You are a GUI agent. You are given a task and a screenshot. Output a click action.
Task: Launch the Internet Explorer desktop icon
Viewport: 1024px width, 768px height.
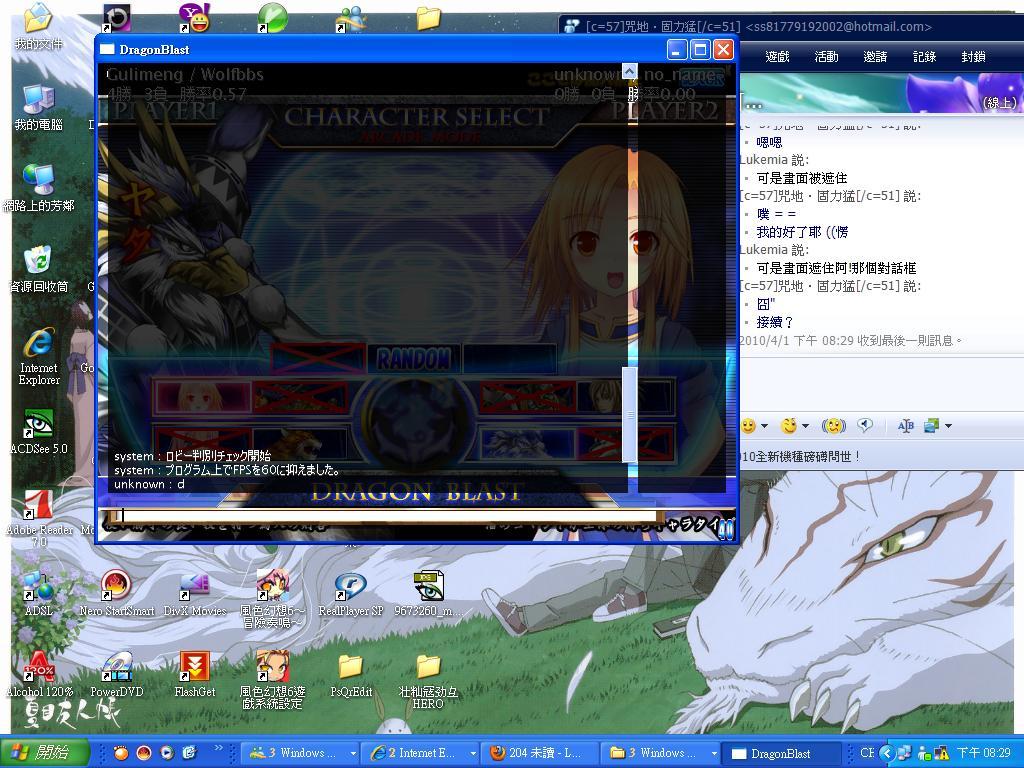[x=38, y=352]
